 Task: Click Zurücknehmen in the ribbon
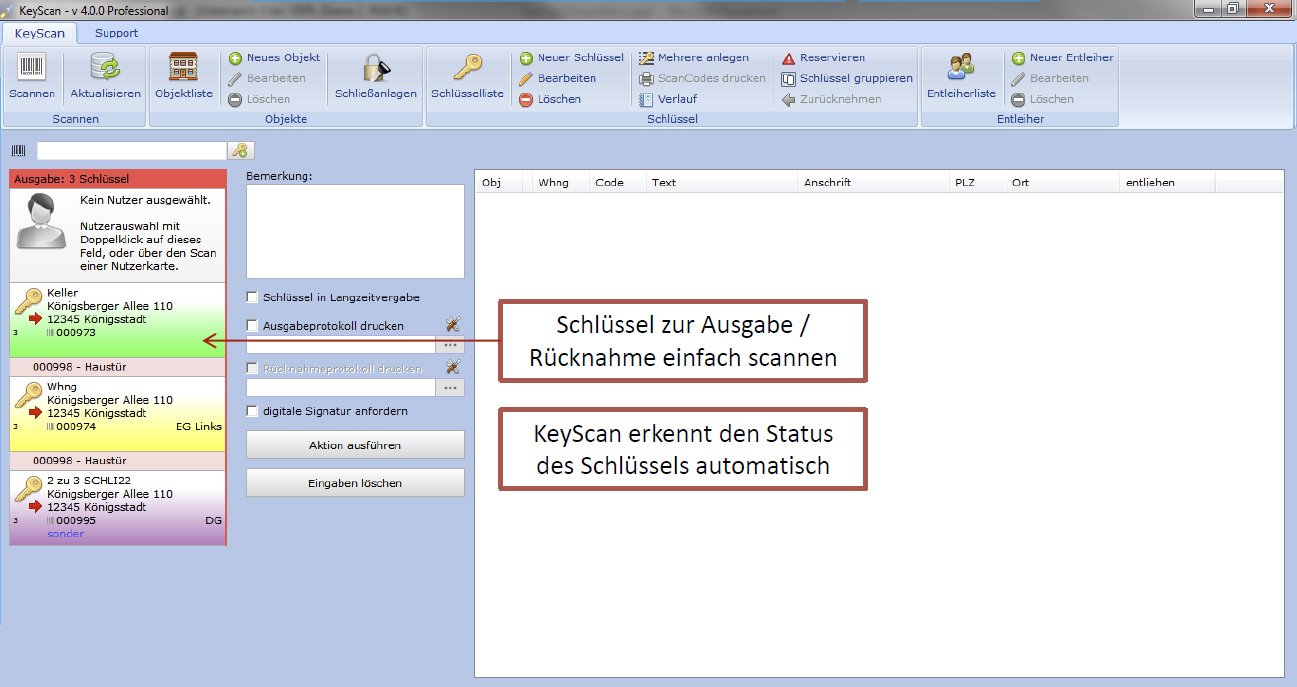point(831,99)
